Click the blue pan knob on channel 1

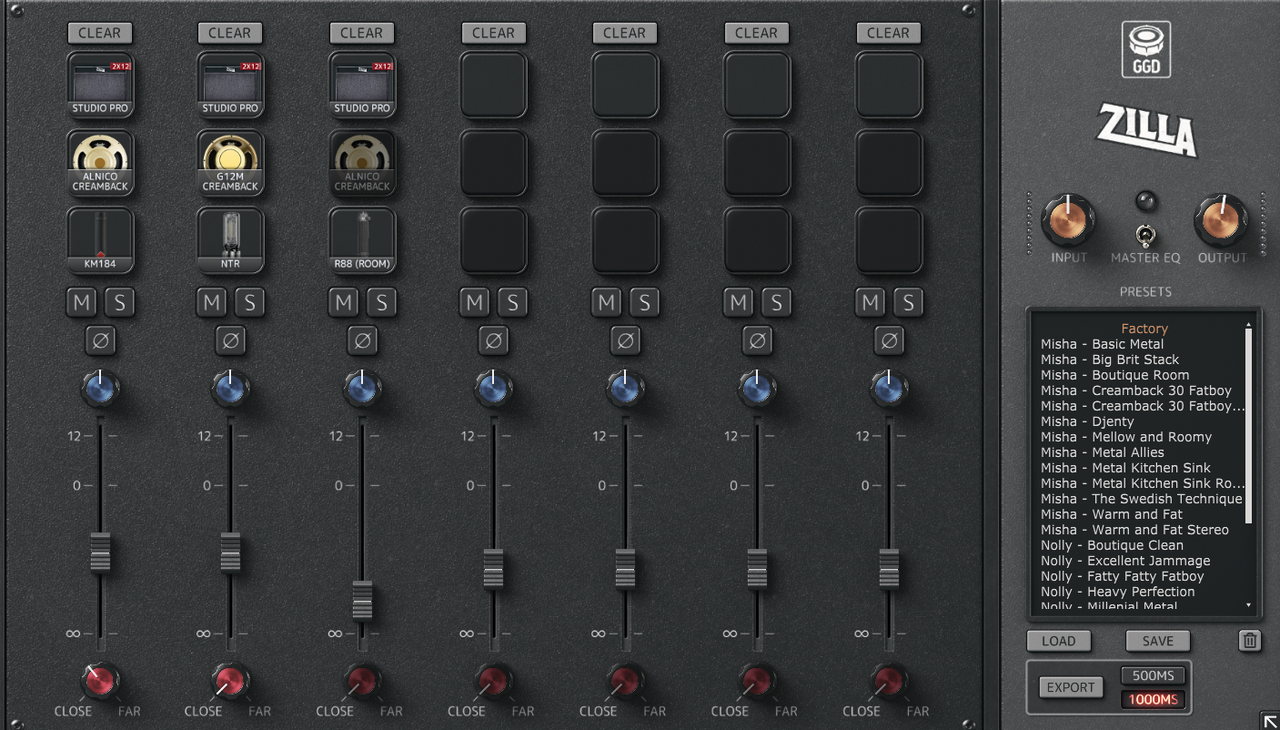tap(100, 388)
